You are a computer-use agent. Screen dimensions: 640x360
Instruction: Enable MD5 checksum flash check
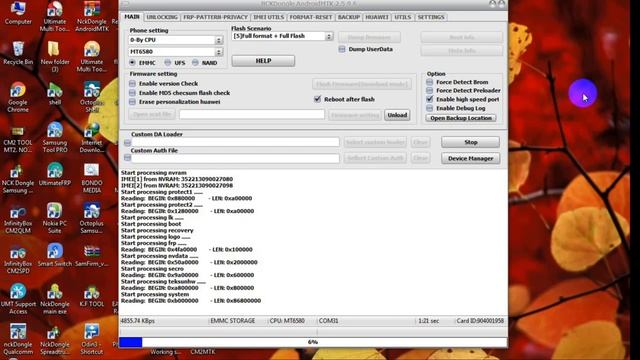132,93
